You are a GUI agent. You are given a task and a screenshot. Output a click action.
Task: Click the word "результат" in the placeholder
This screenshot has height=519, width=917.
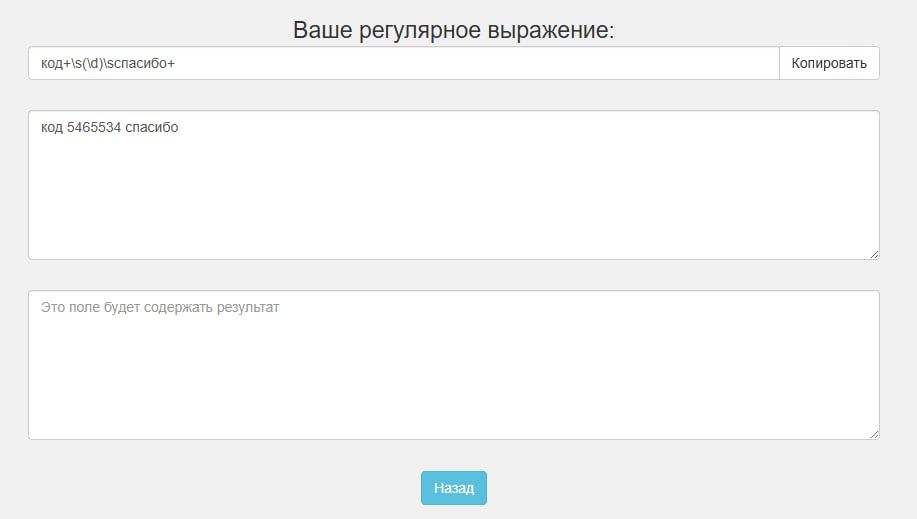pos(248,307)
